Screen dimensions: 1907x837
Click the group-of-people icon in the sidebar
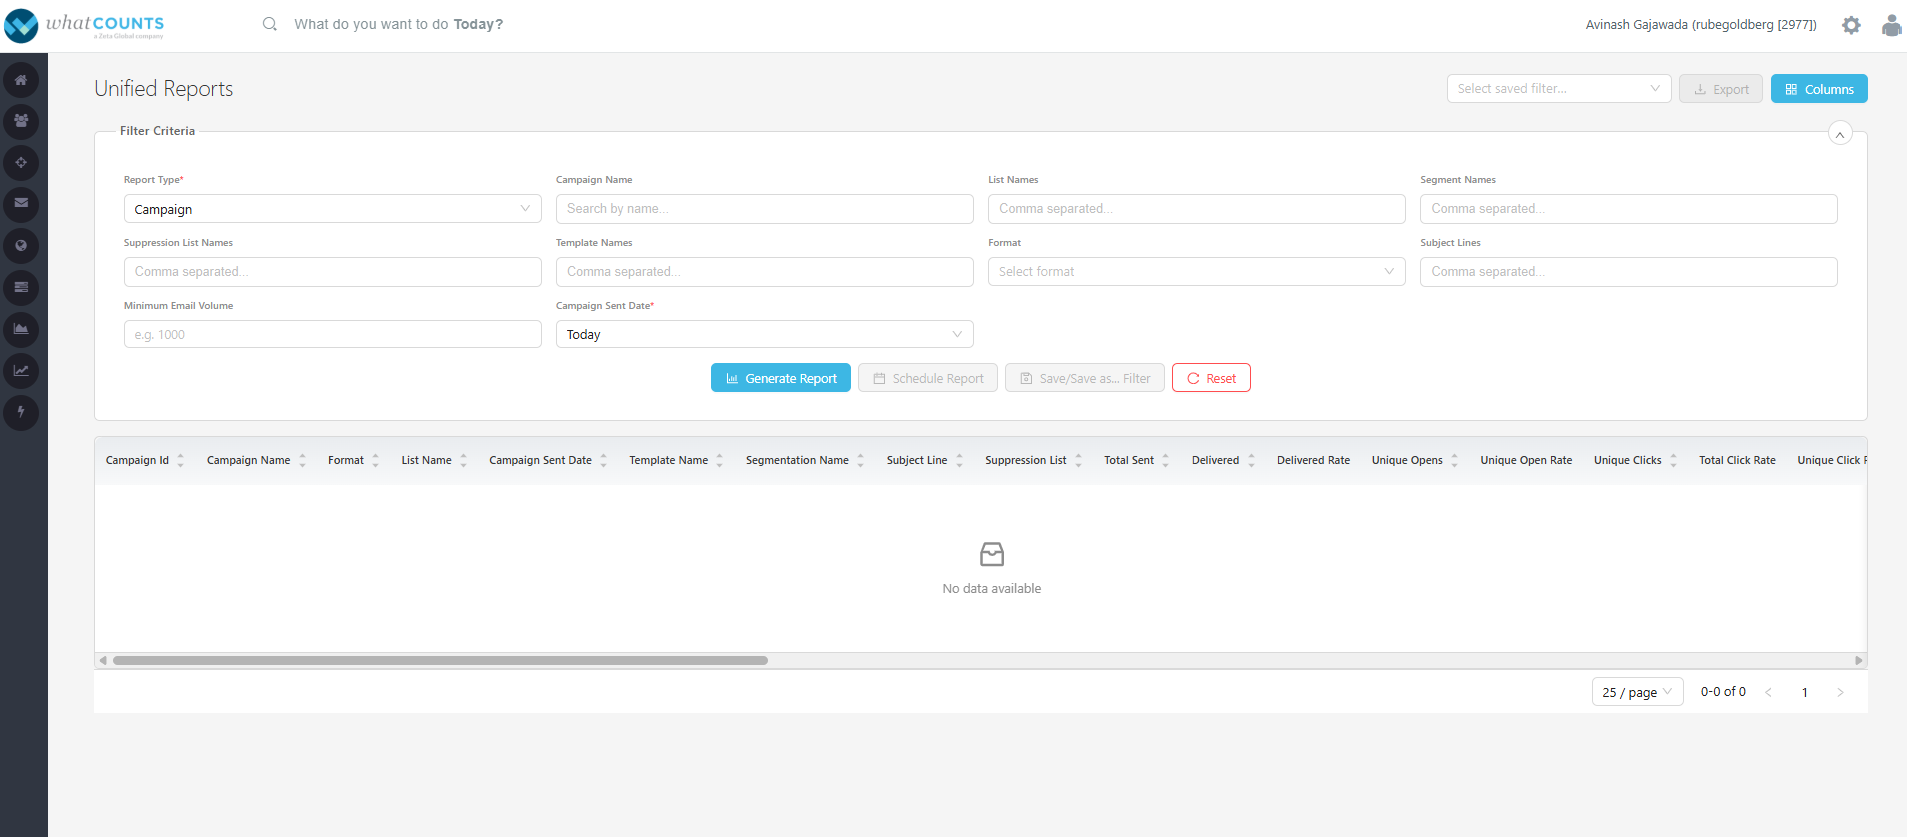coord(21,121)
